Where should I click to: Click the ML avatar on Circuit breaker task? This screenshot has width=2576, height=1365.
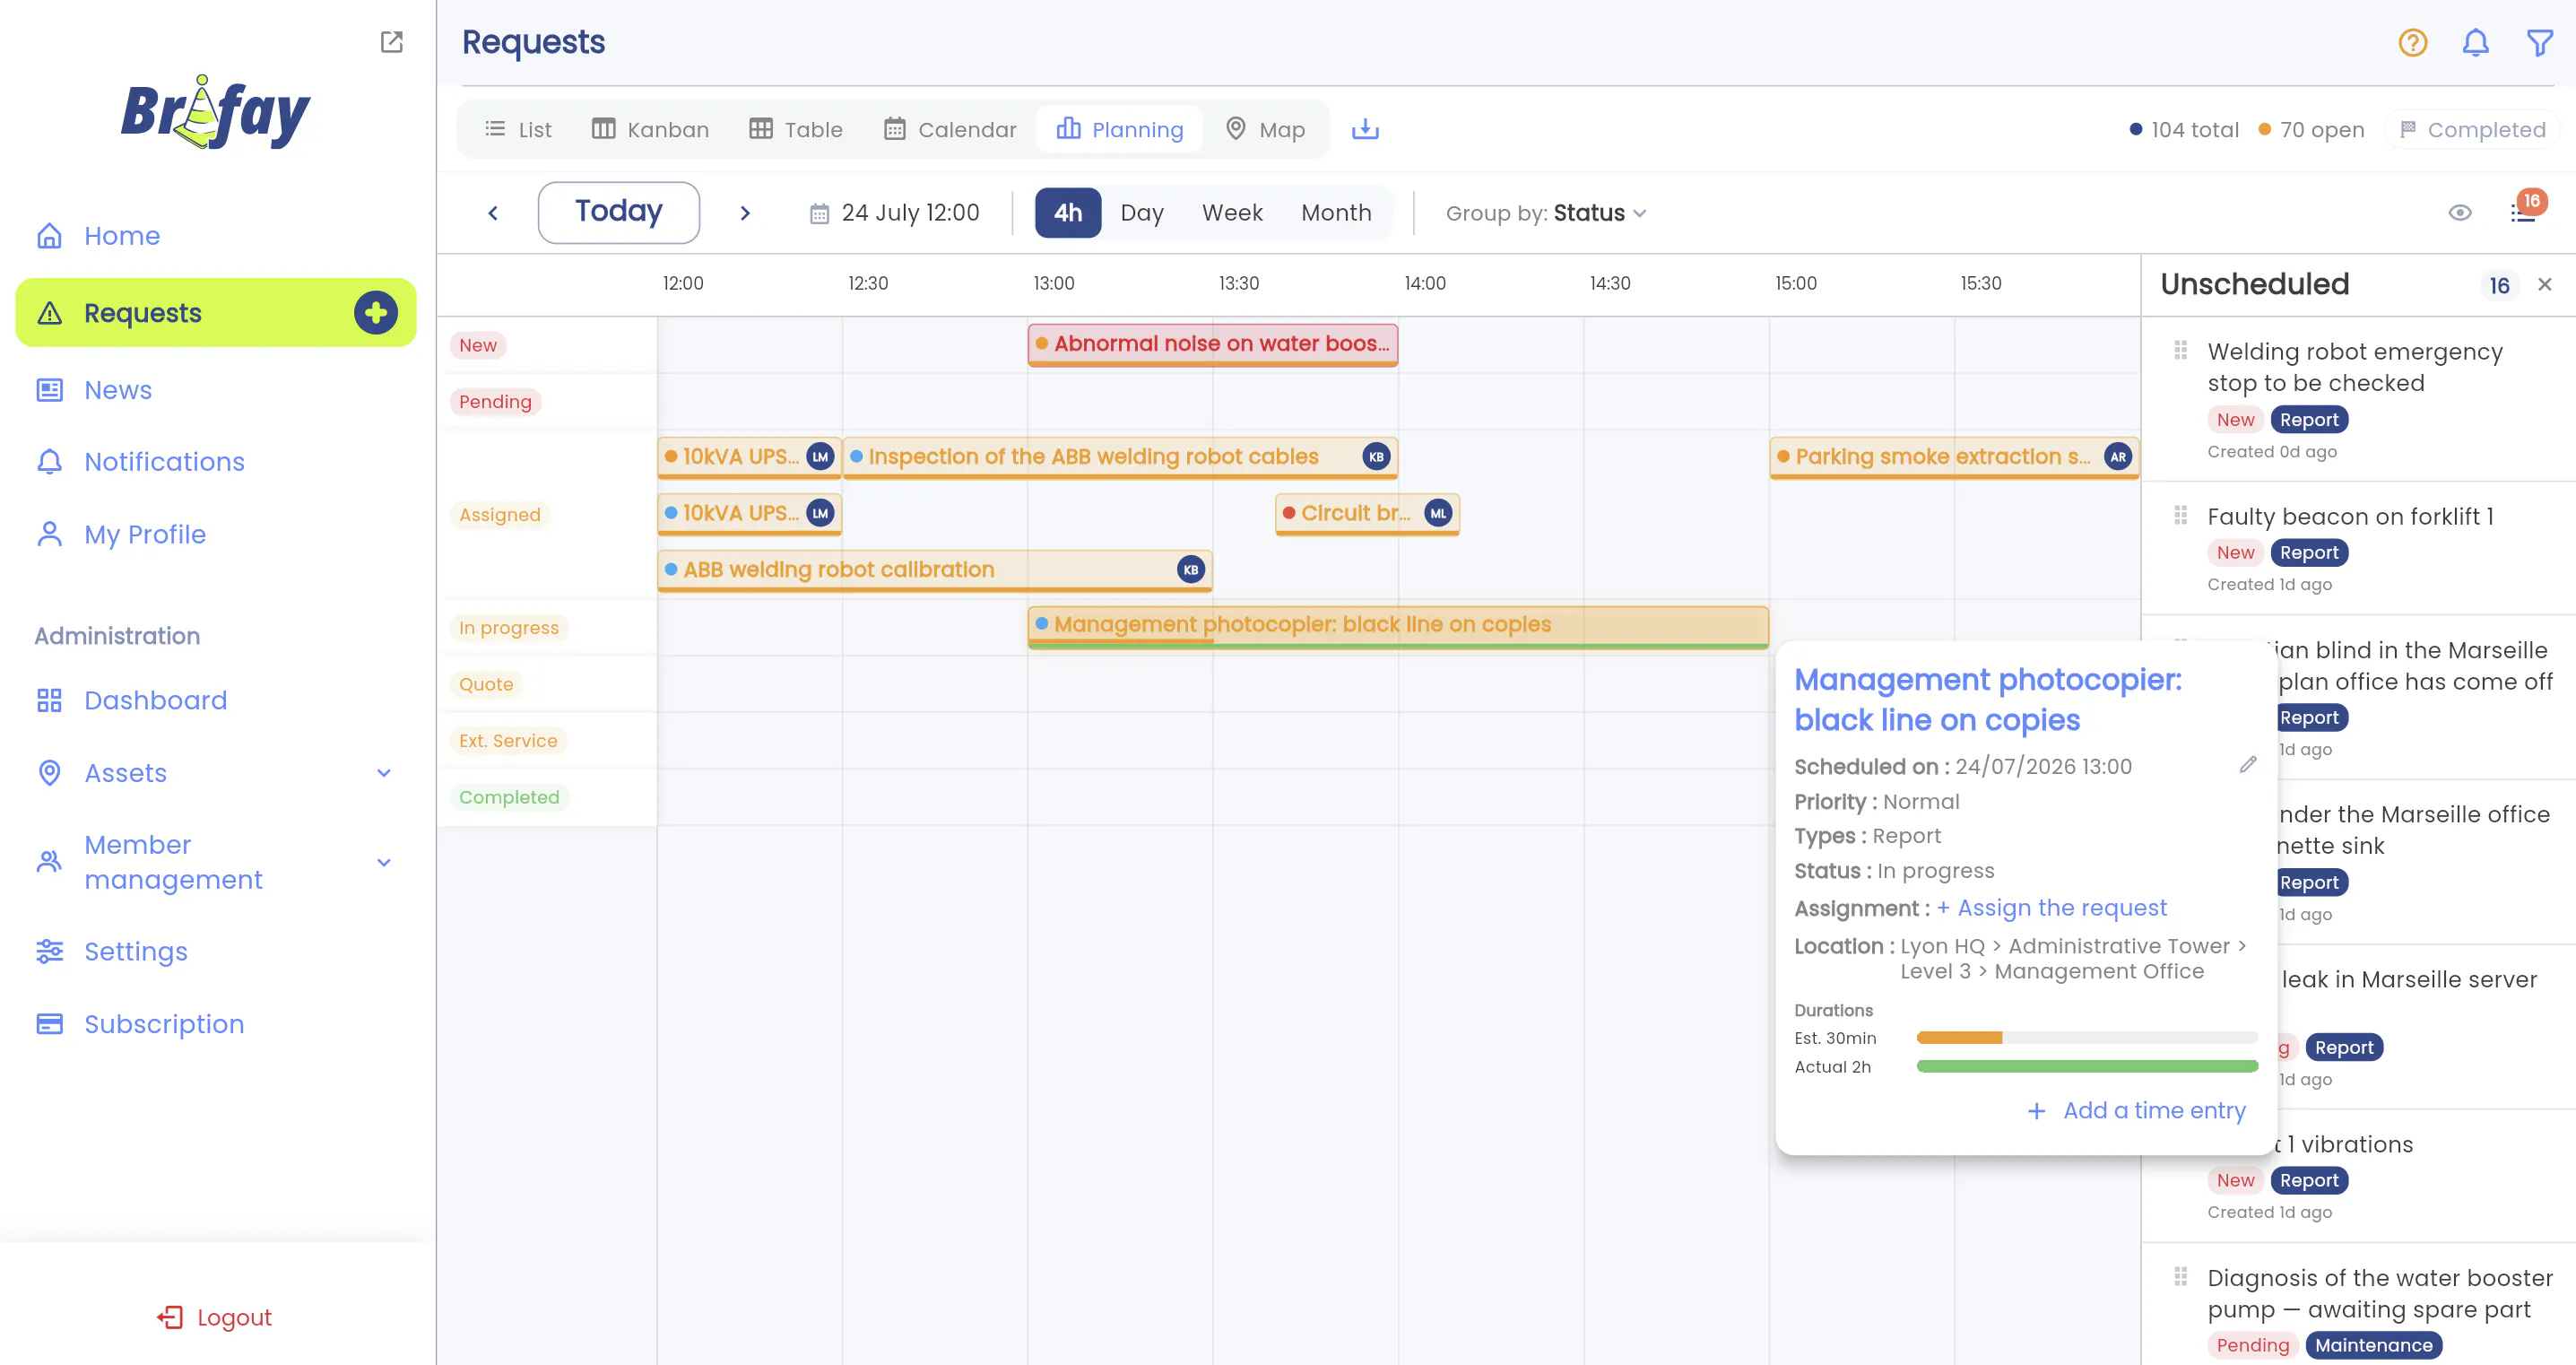[x=1438, y=513]
